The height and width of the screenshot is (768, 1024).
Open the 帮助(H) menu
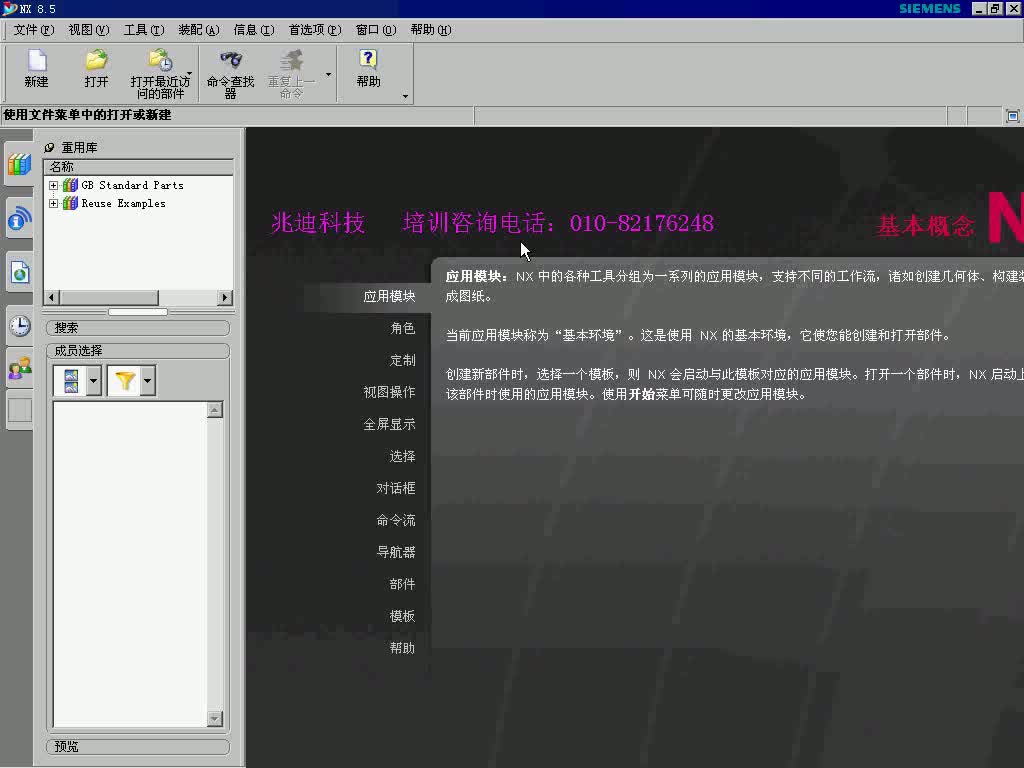point(430,30)
